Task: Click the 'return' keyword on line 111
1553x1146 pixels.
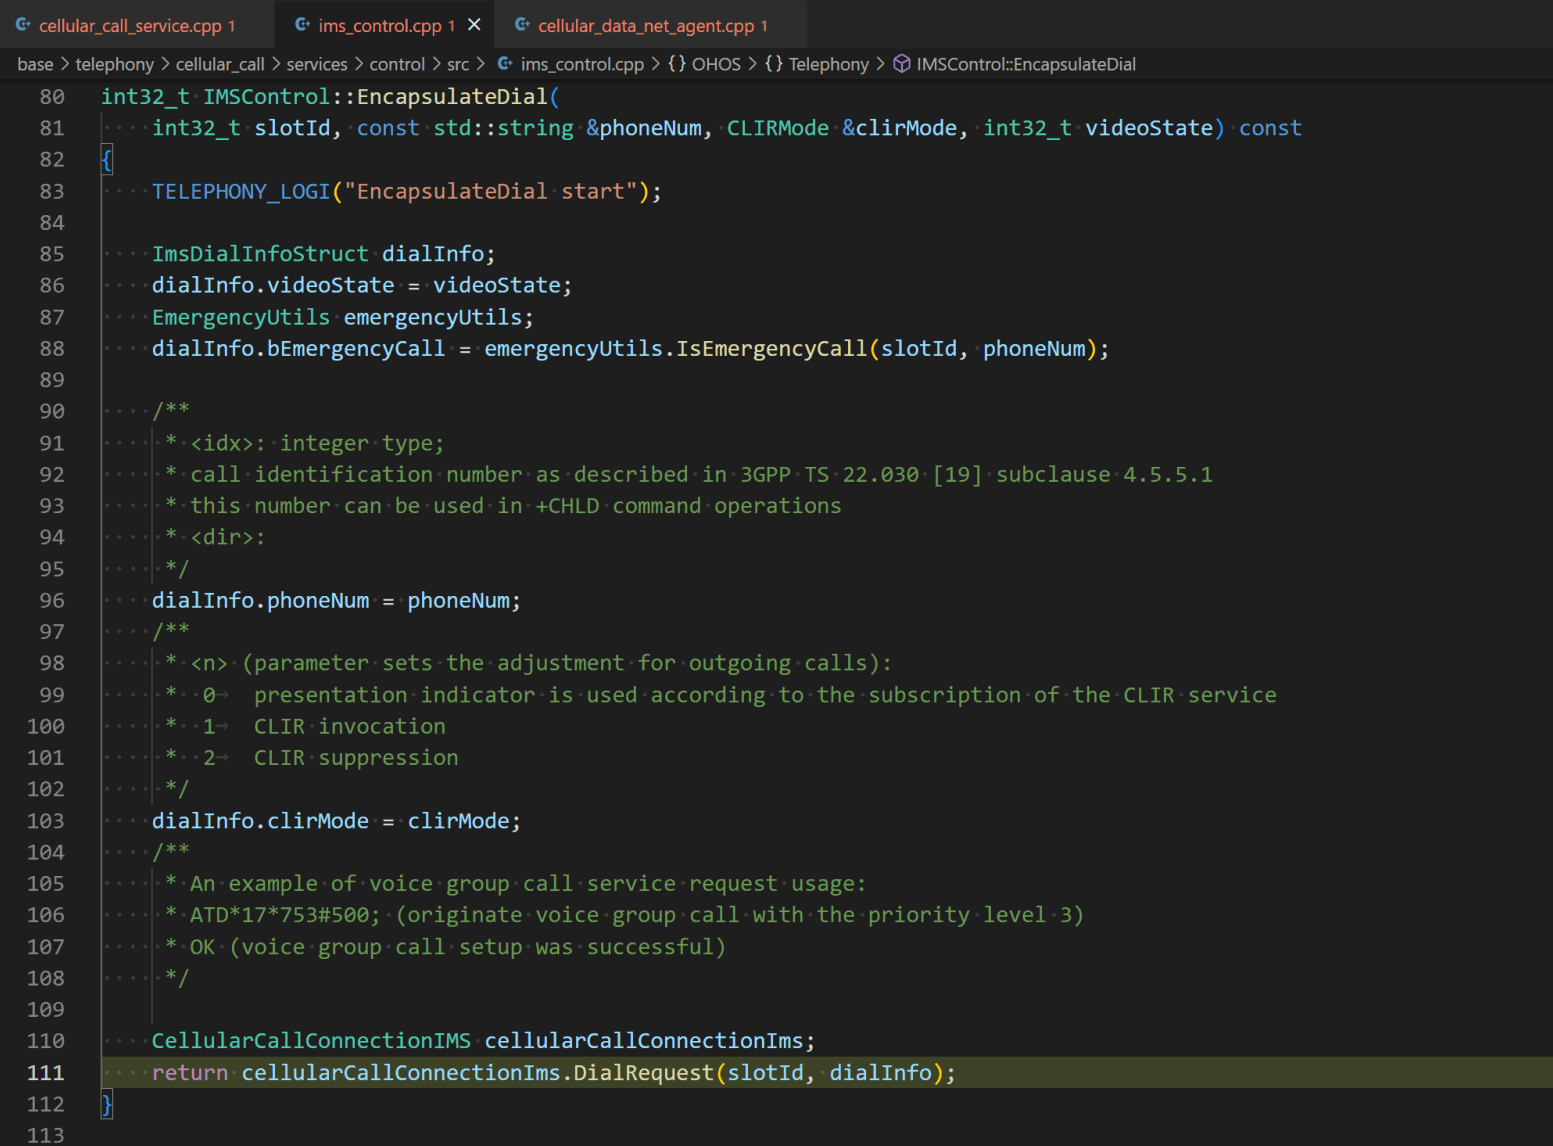Action: tap(190, 1073)
